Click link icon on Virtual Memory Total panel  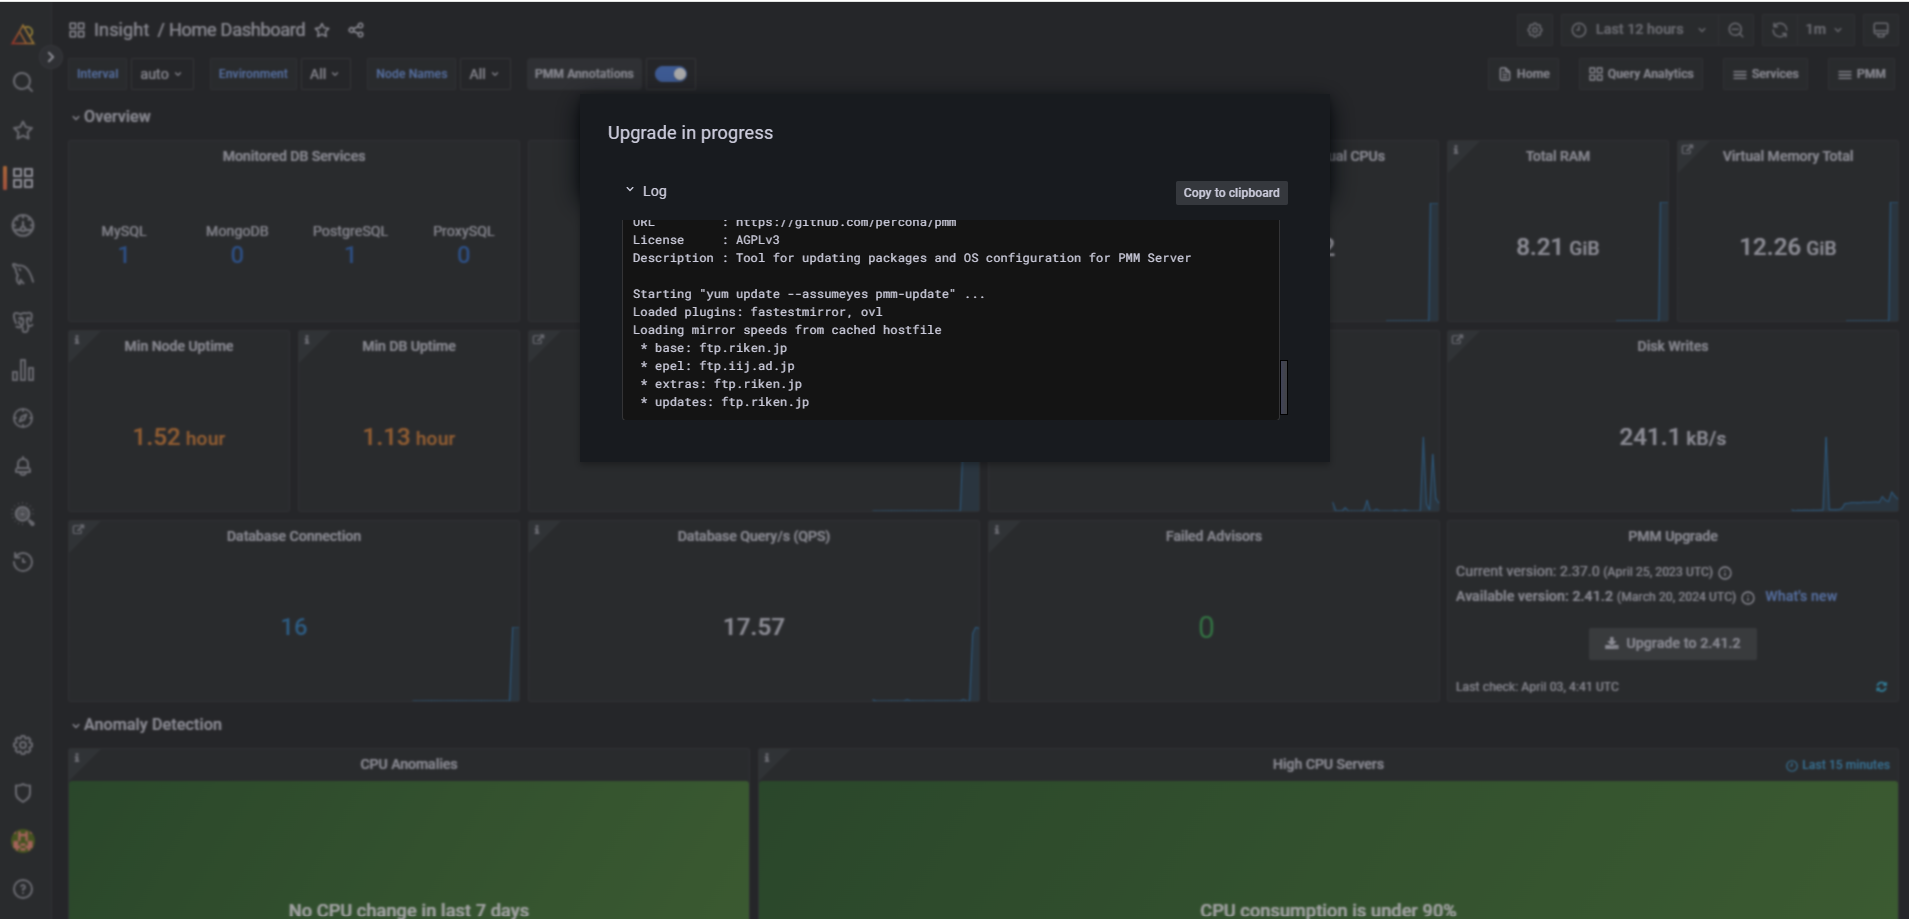point(1687,150)
